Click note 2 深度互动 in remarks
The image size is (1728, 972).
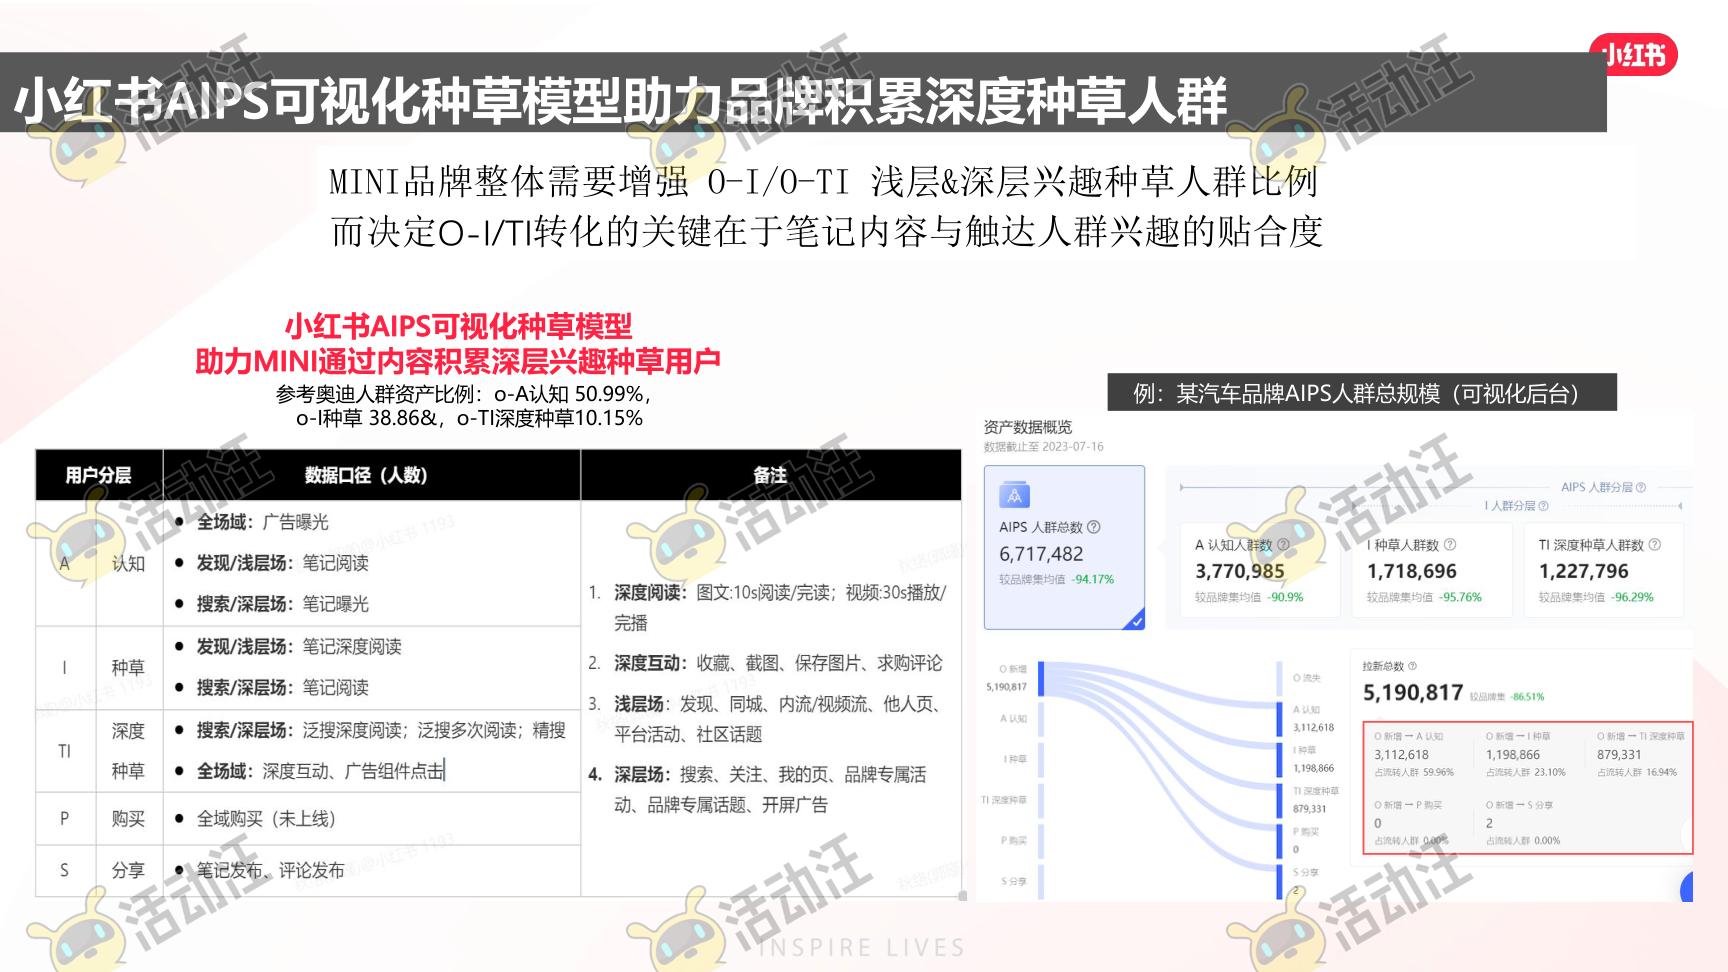pyautogui.click(x=765, y=663)
